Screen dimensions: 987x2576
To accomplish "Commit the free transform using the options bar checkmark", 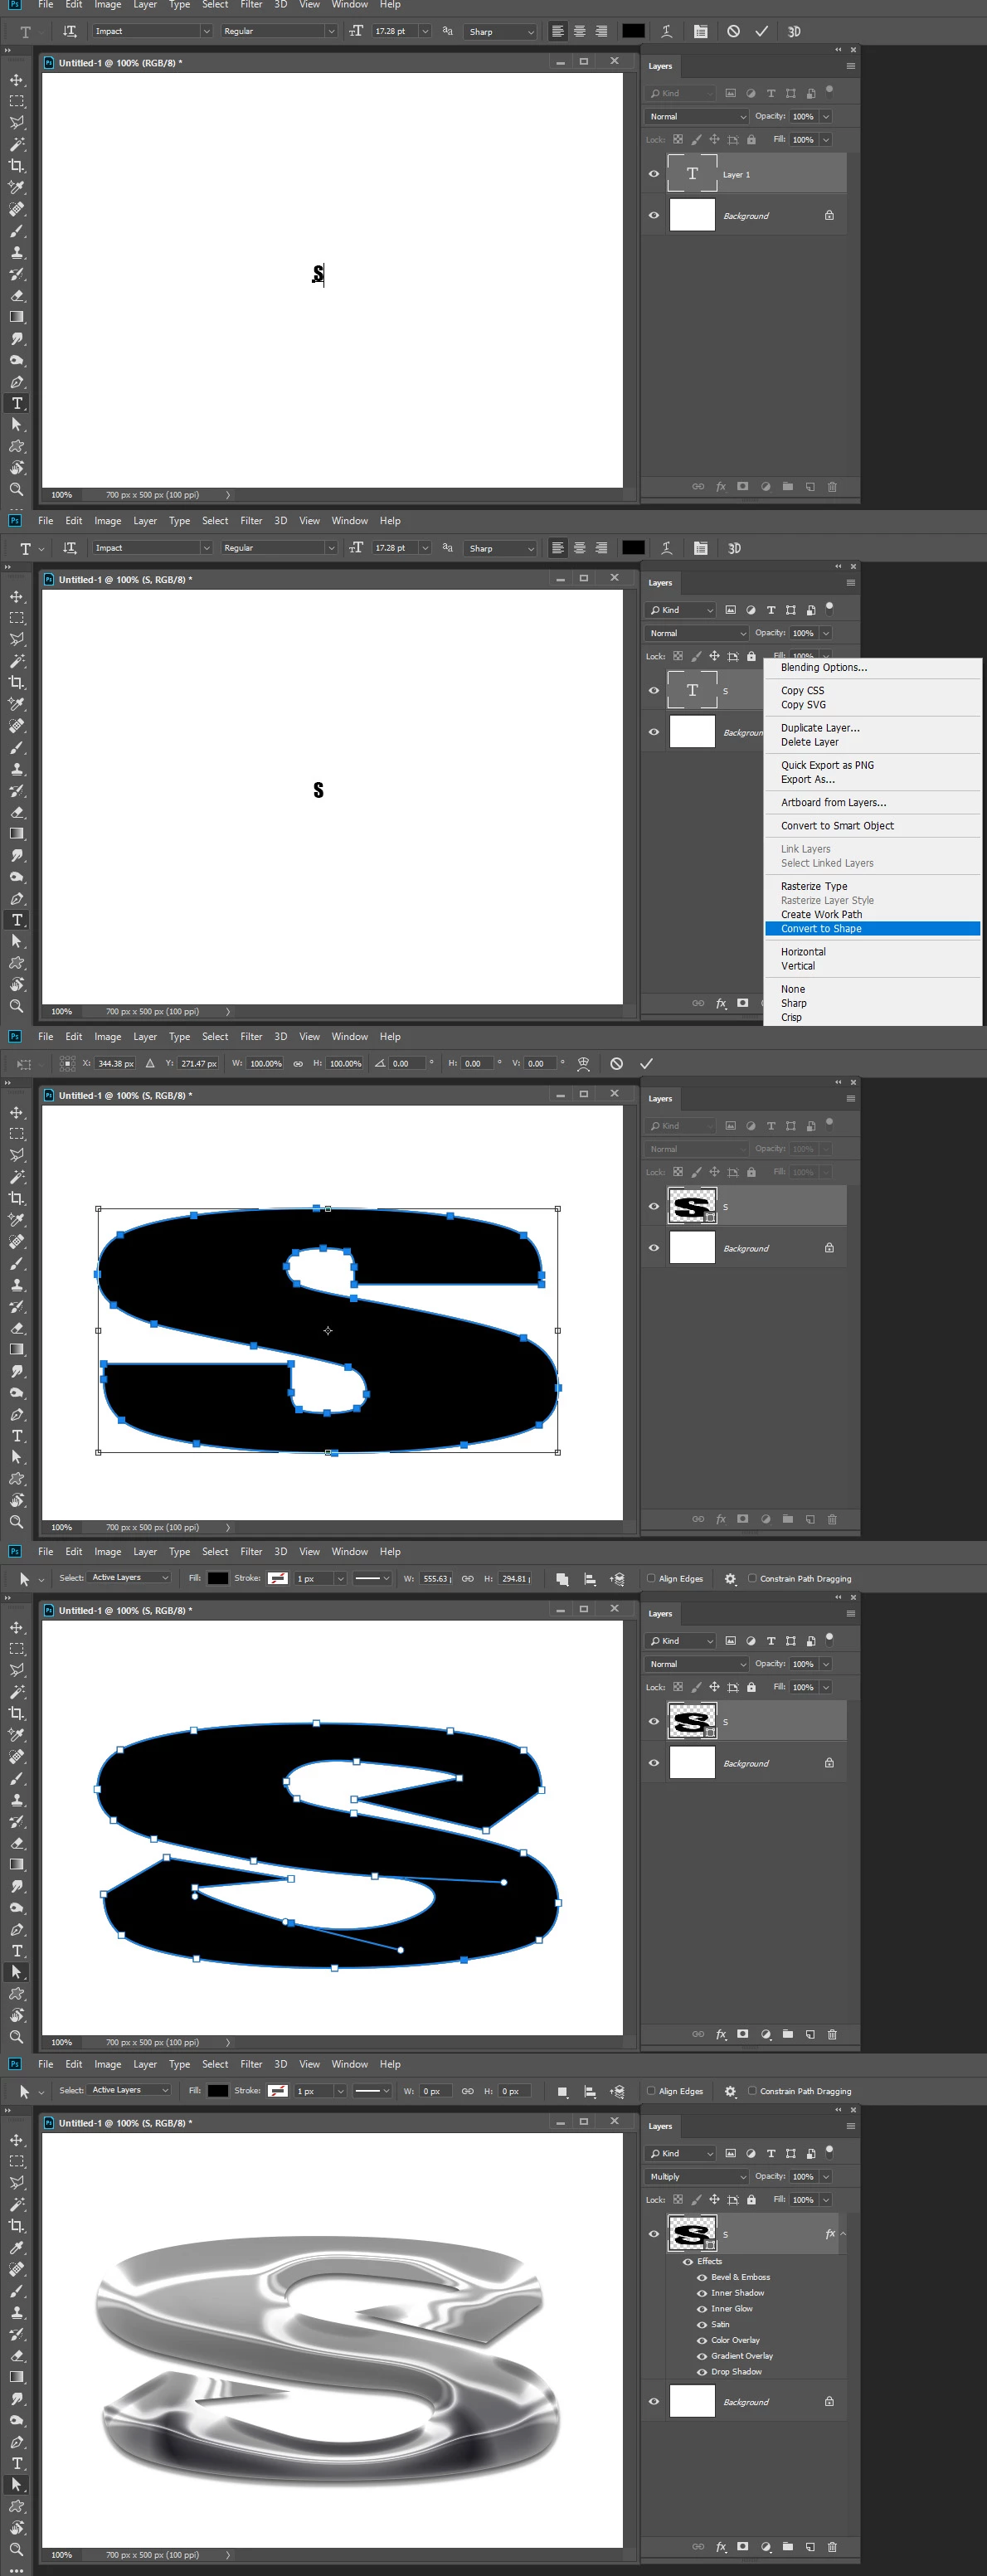I will pyautogui.click(x=646, y=1063).
